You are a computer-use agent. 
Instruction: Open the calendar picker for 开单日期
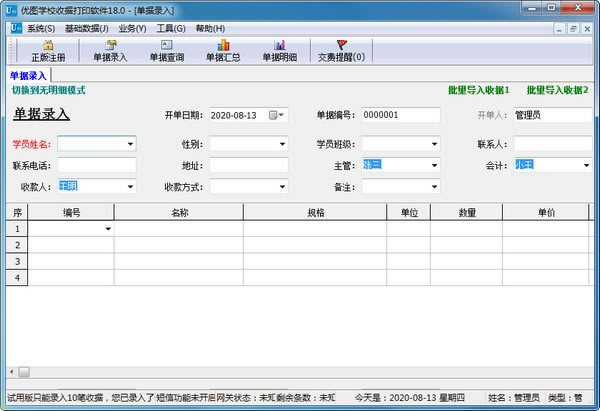click(x=276, y=115)
